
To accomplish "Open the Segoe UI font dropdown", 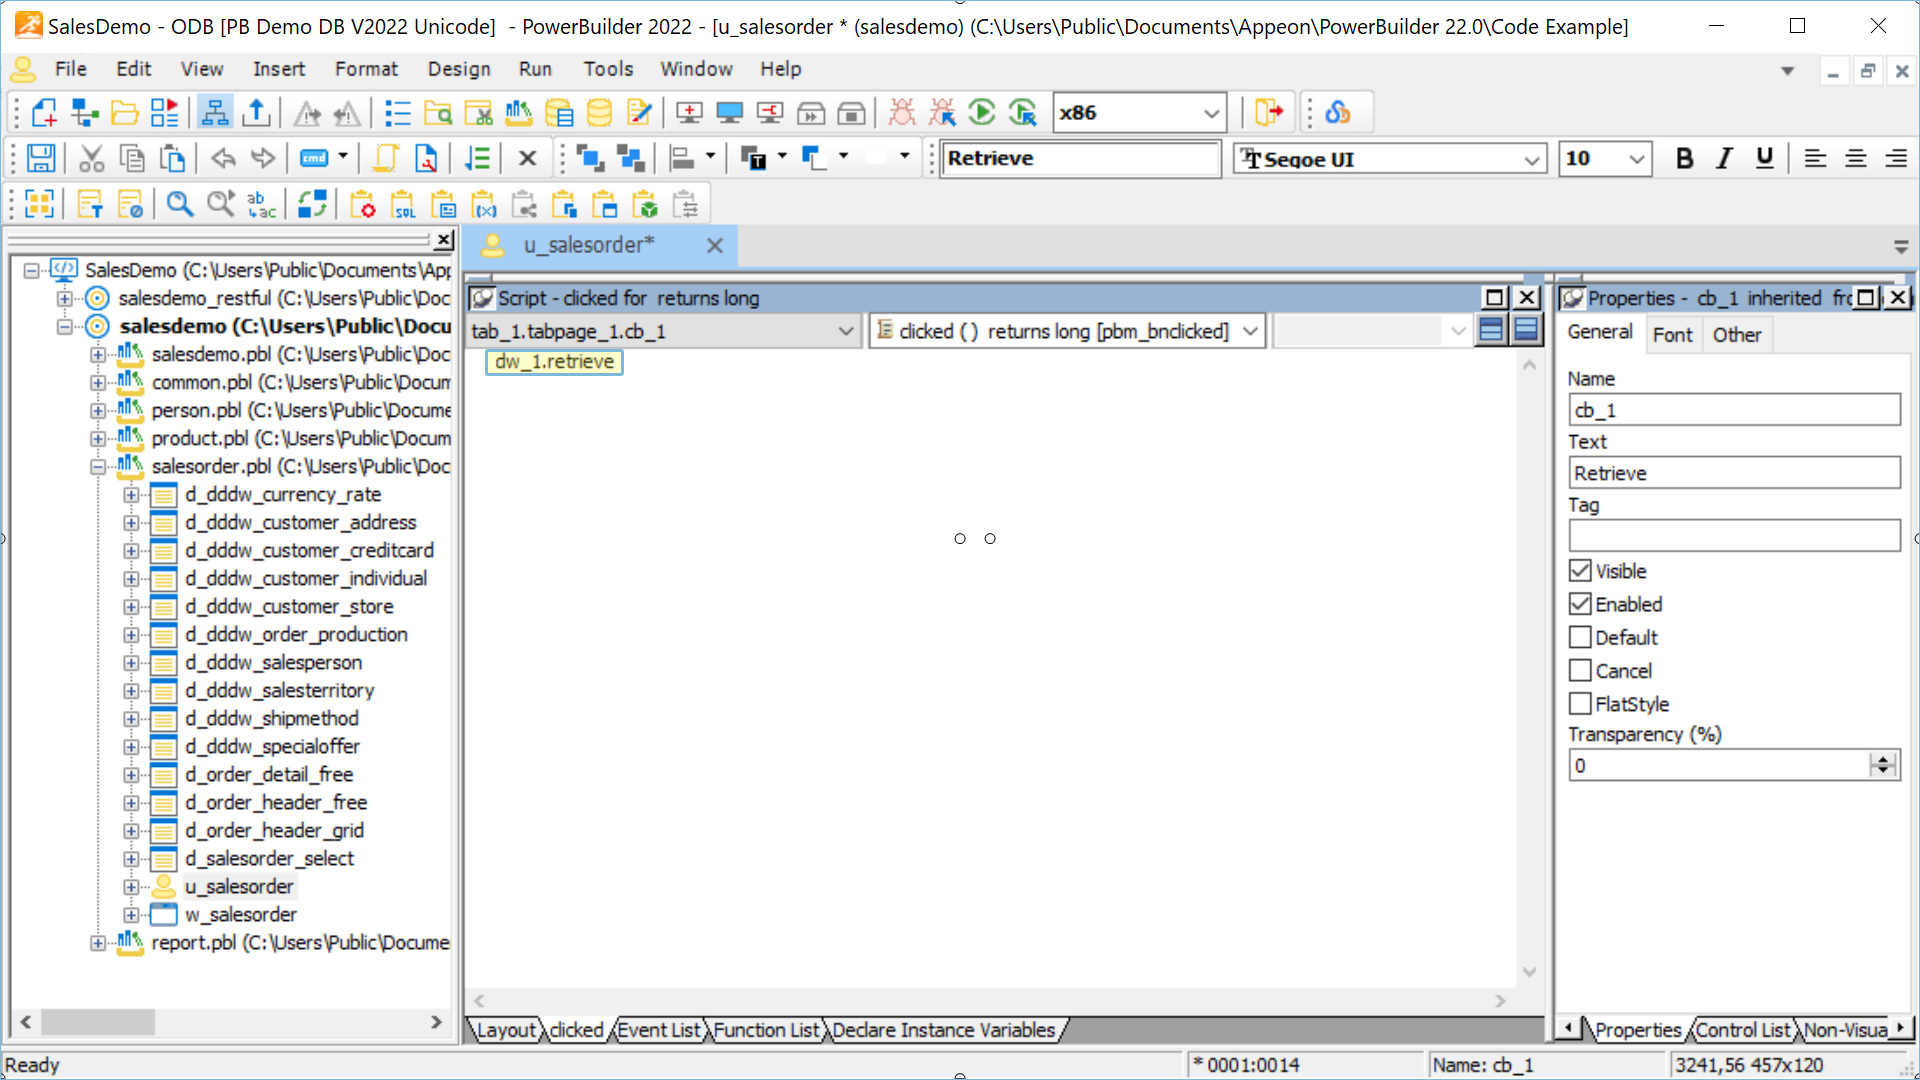I will [1531, 159].
